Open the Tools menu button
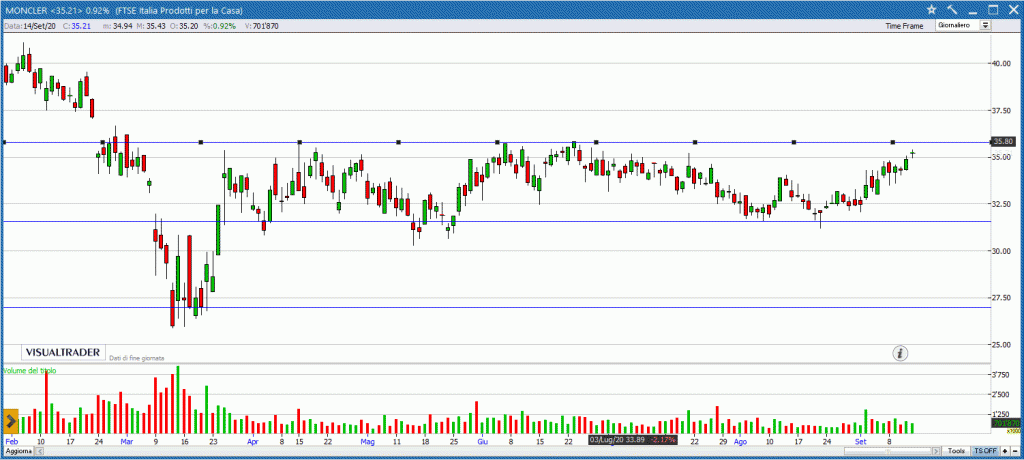 (956, 451)
